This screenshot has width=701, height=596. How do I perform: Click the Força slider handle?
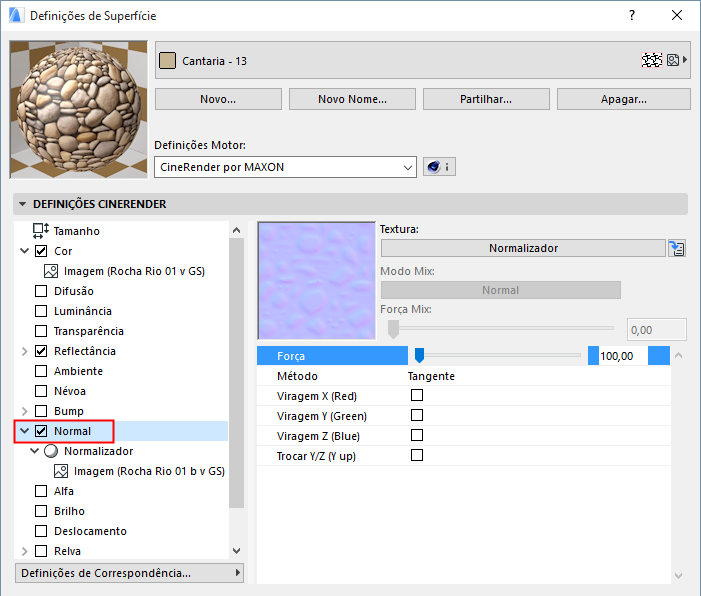pyautogui.click(x=419, y=355)
